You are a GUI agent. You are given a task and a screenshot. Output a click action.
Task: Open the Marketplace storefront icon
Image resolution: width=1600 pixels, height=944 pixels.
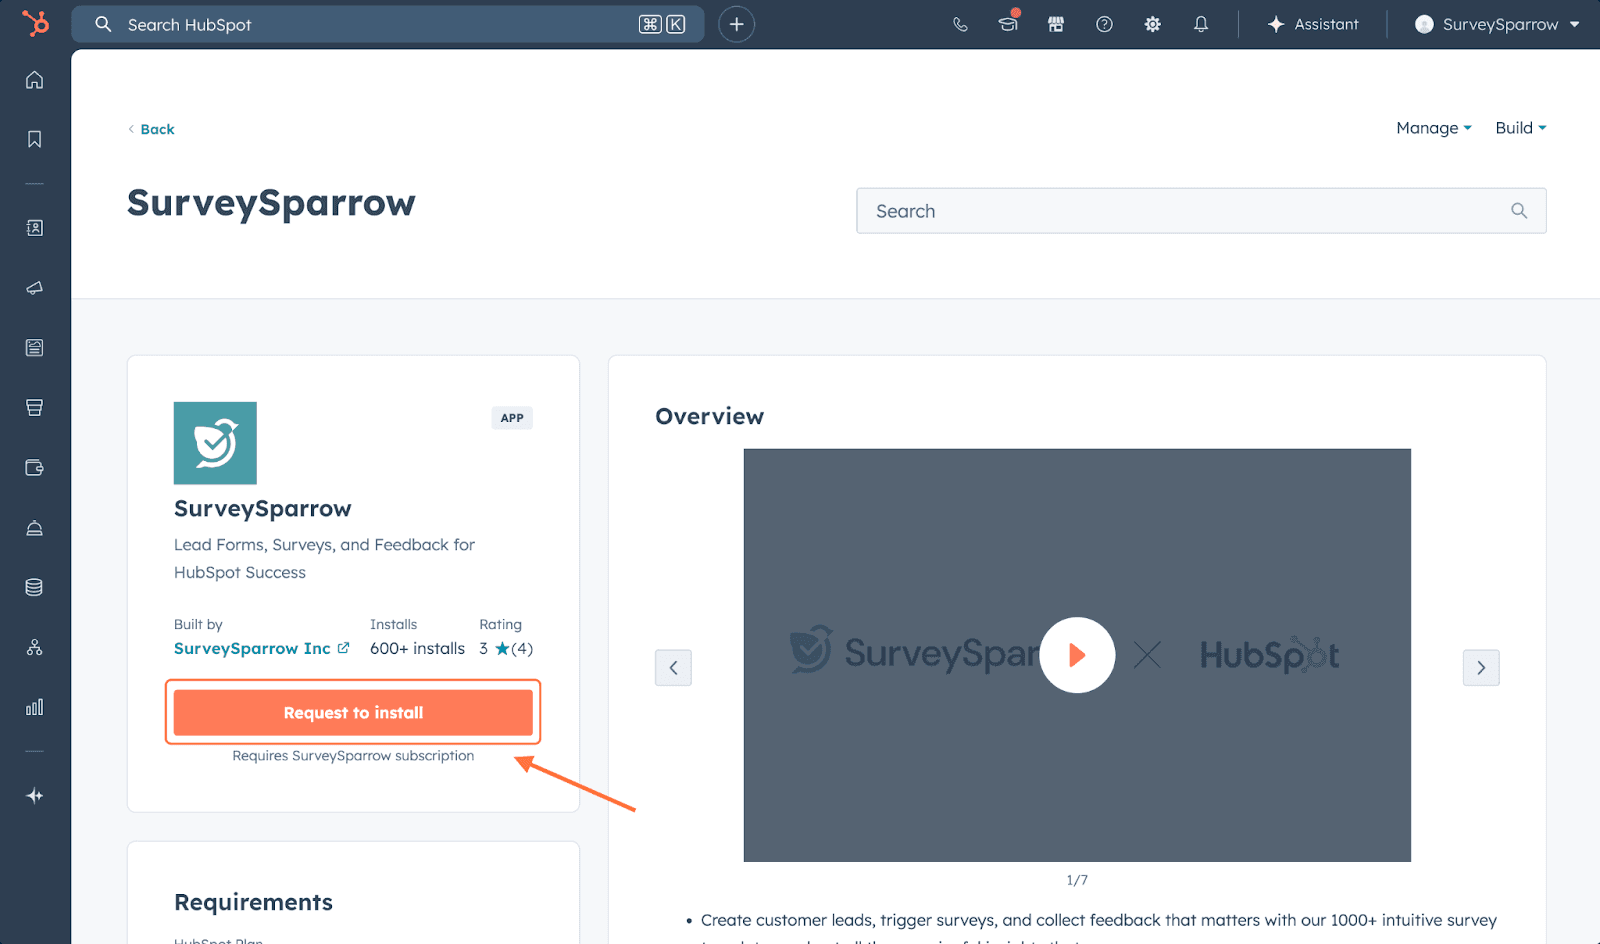(x=1056, y=24)
